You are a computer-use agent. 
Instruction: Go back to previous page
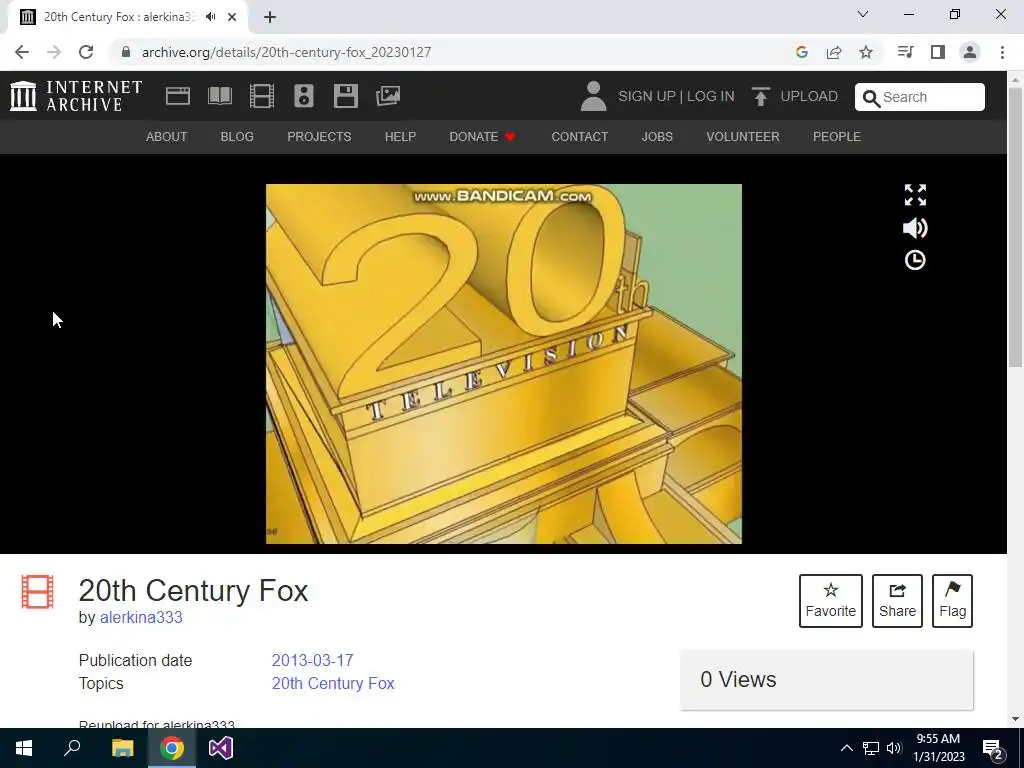(x=22, y=52)
